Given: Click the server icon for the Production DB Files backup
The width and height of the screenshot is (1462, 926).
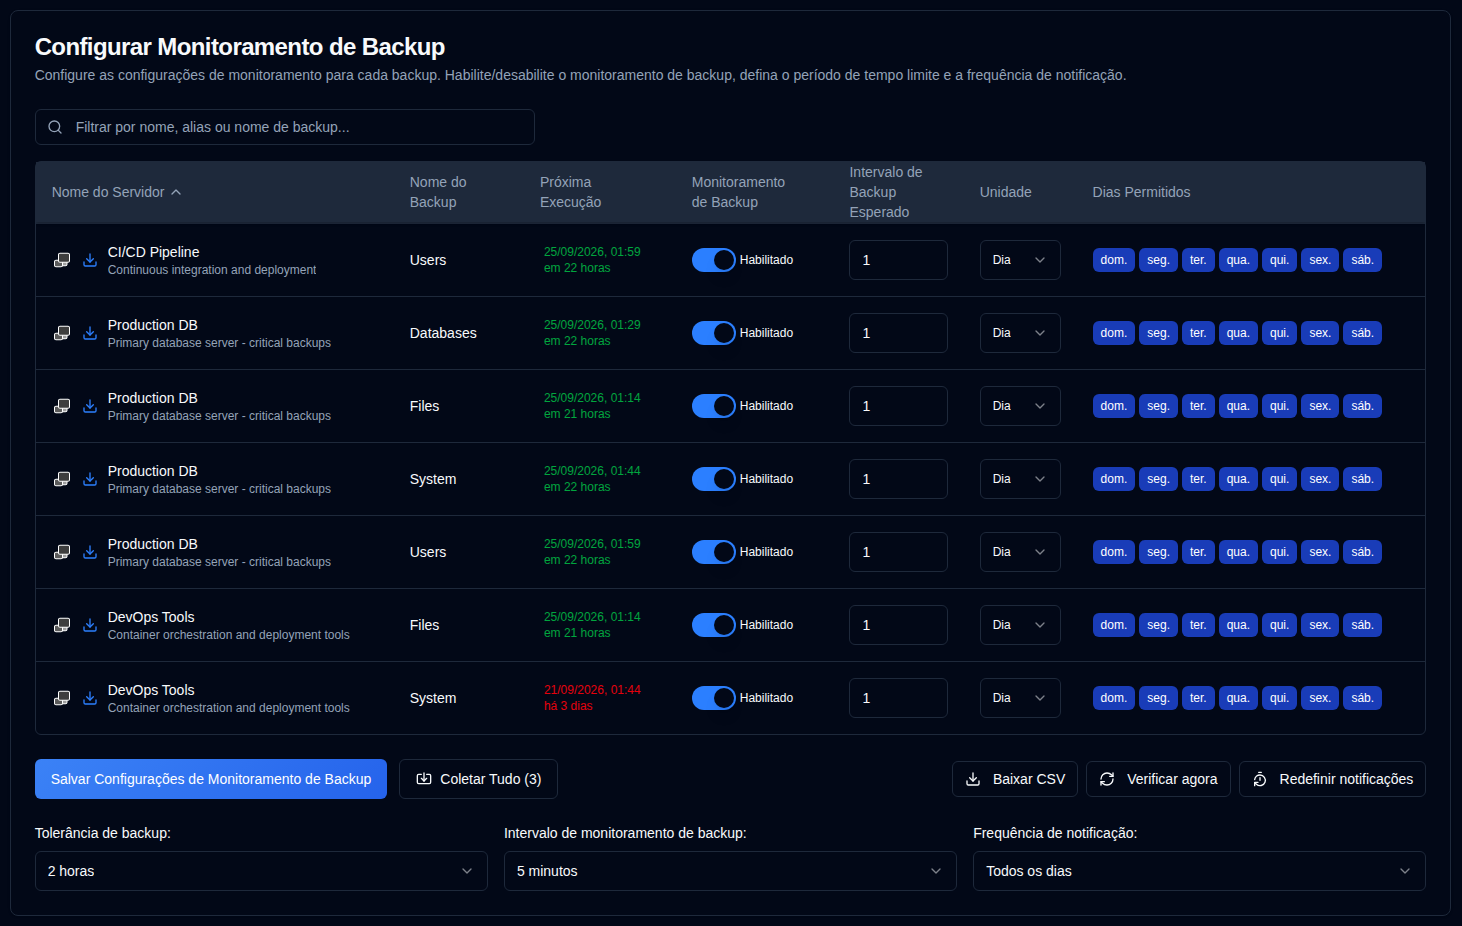Looking at the screenshot, I should [x=62, y=406].
